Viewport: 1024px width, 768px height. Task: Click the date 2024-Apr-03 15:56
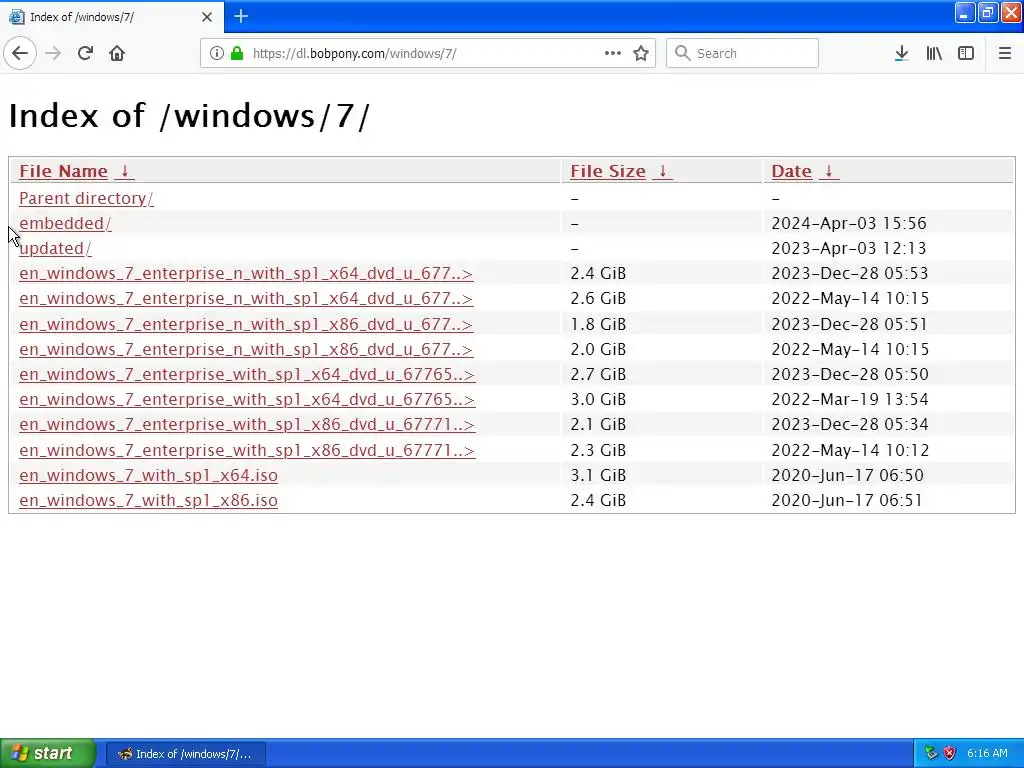pyautogui.click(x=848, y=223)
